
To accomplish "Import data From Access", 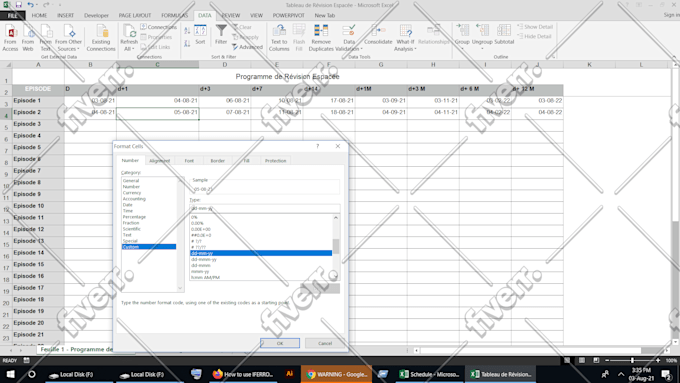I will (10, 38).
